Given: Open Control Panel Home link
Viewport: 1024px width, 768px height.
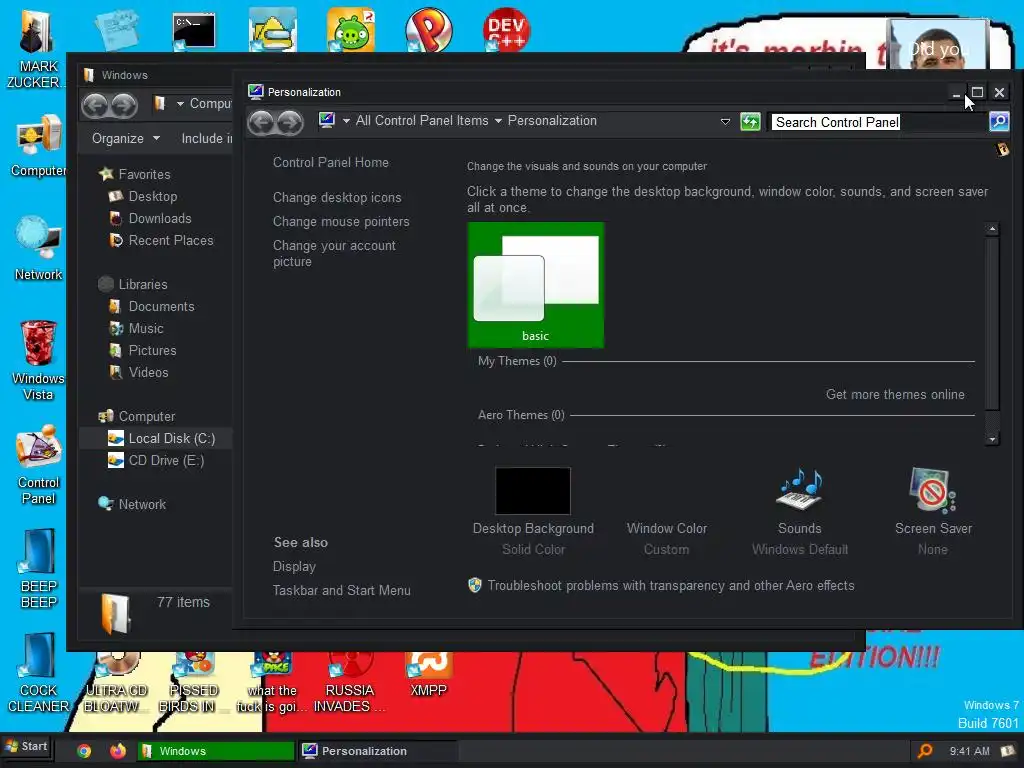Looking at the screenshot, I should click(330, 163).
